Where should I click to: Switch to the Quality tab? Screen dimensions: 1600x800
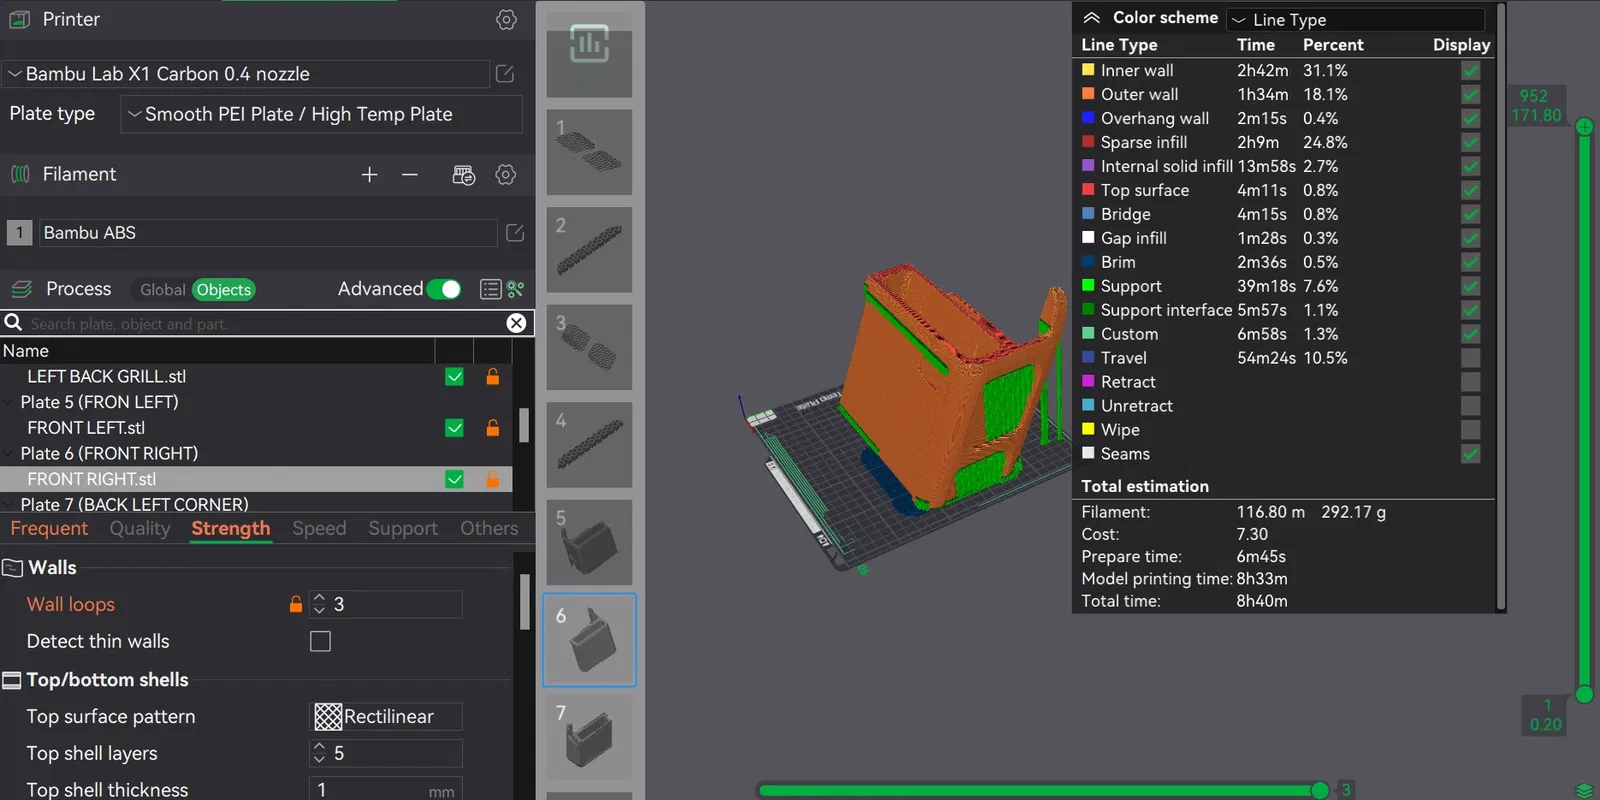pyautogui.click(x=140, y=528)
